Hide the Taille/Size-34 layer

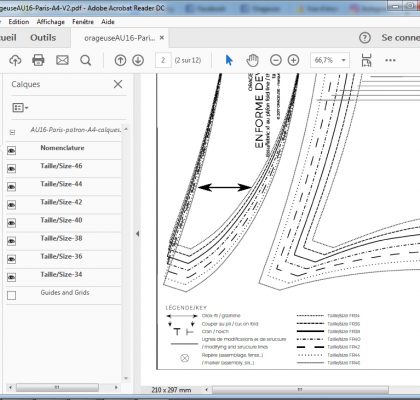click(12, 277)
